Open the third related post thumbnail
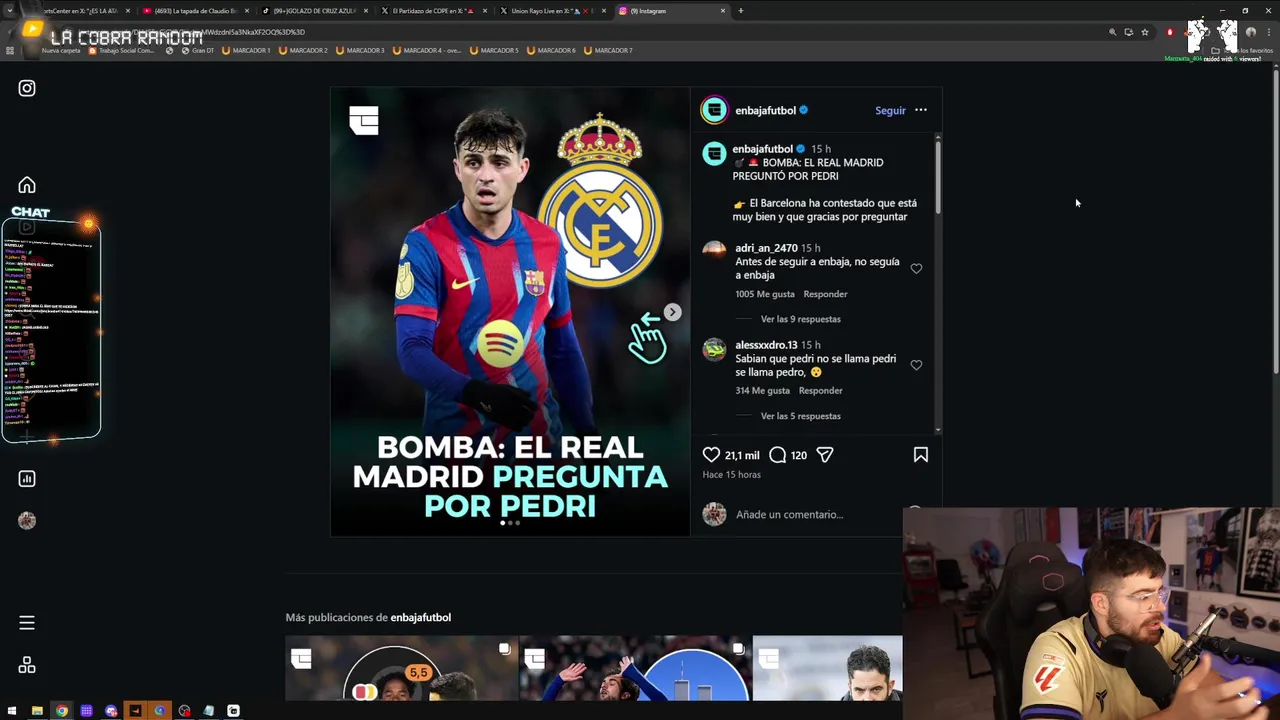Viewport: 1280px width, 720px height. [x=827, y=668]
